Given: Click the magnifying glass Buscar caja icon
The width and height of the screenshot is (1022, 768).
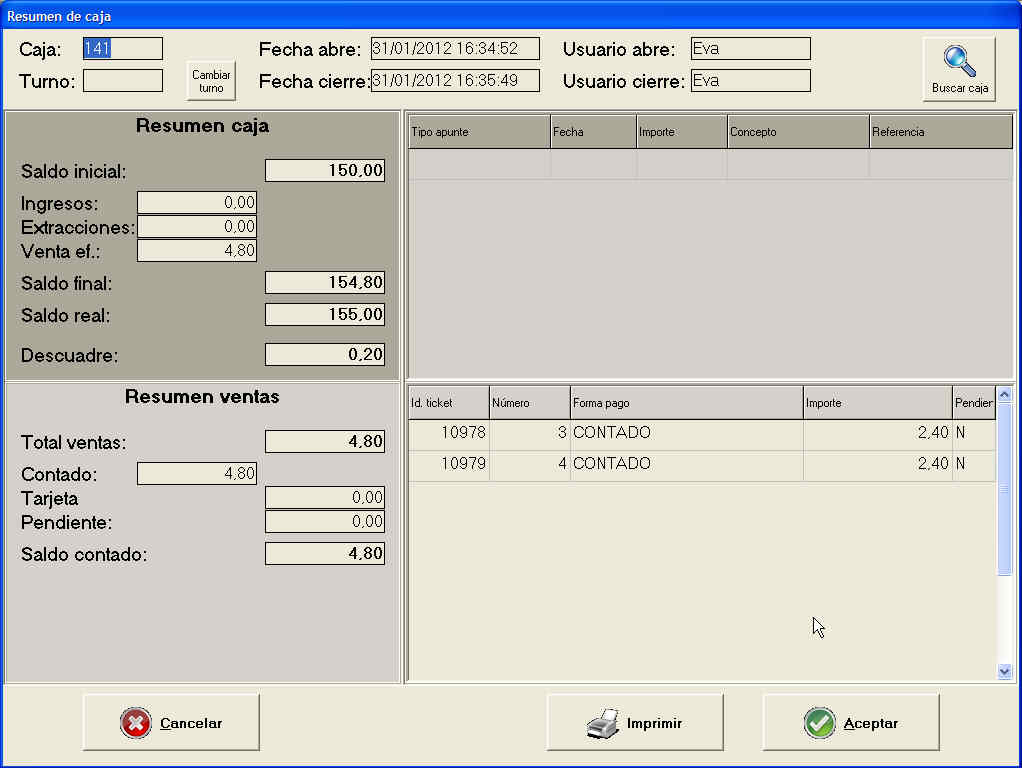Looking at the screenshot, I should [959, 61].
